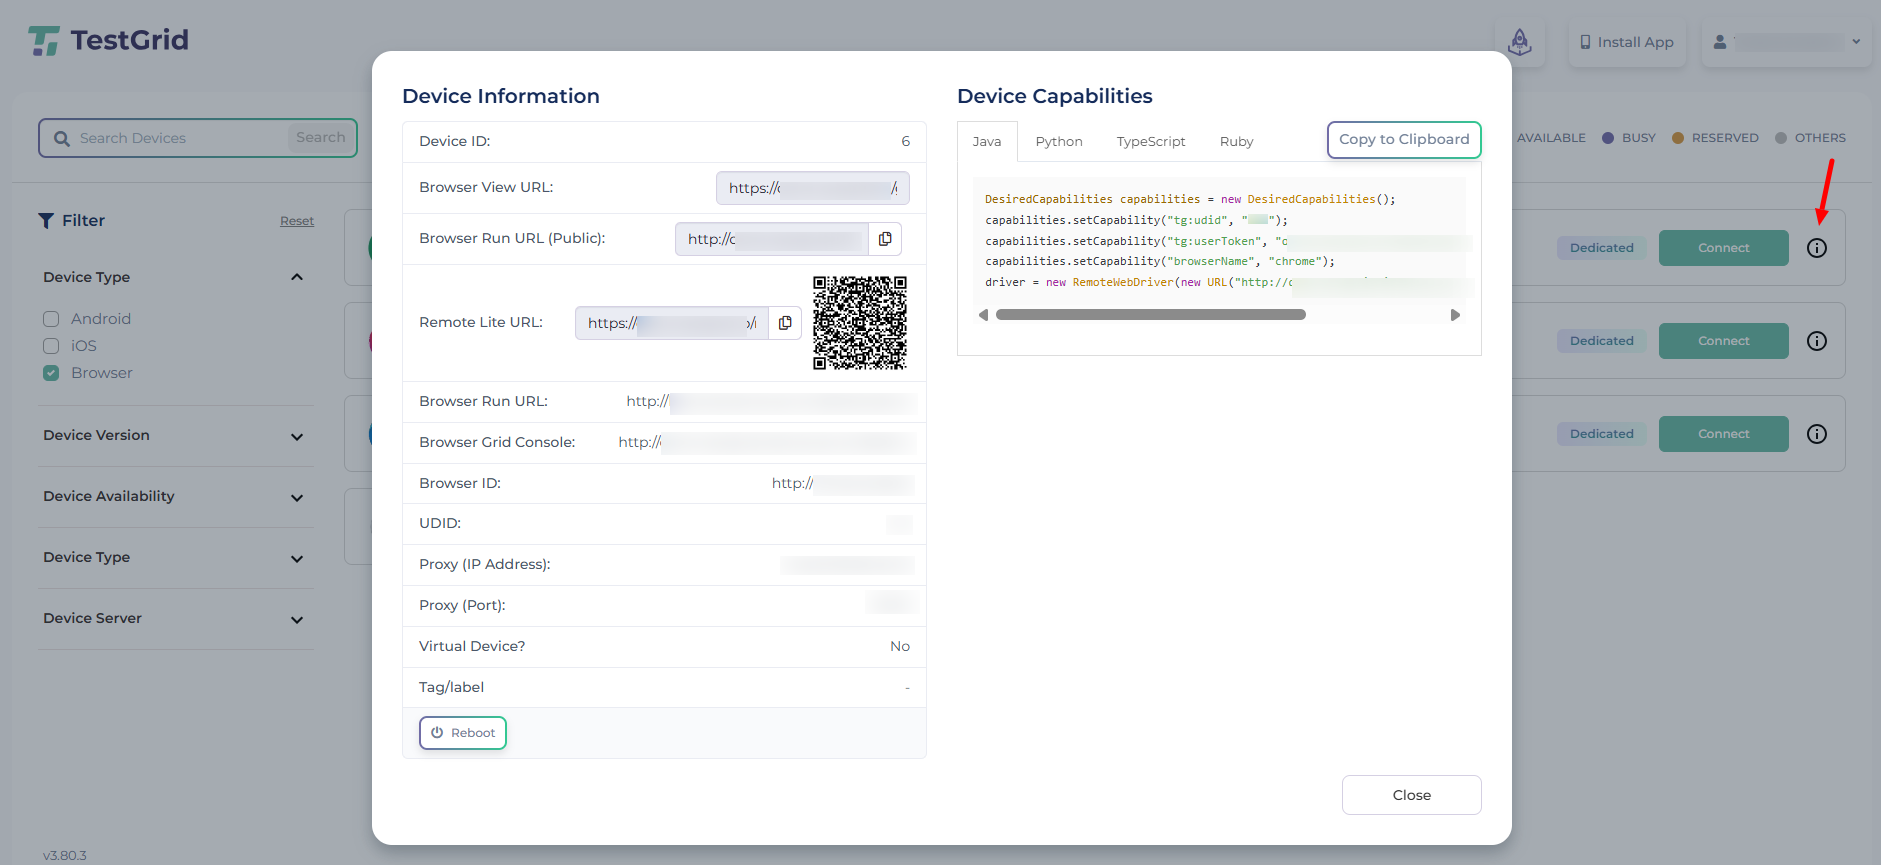Open info icon for first device
1881x865 pixels.
[x=1816, y=248]
